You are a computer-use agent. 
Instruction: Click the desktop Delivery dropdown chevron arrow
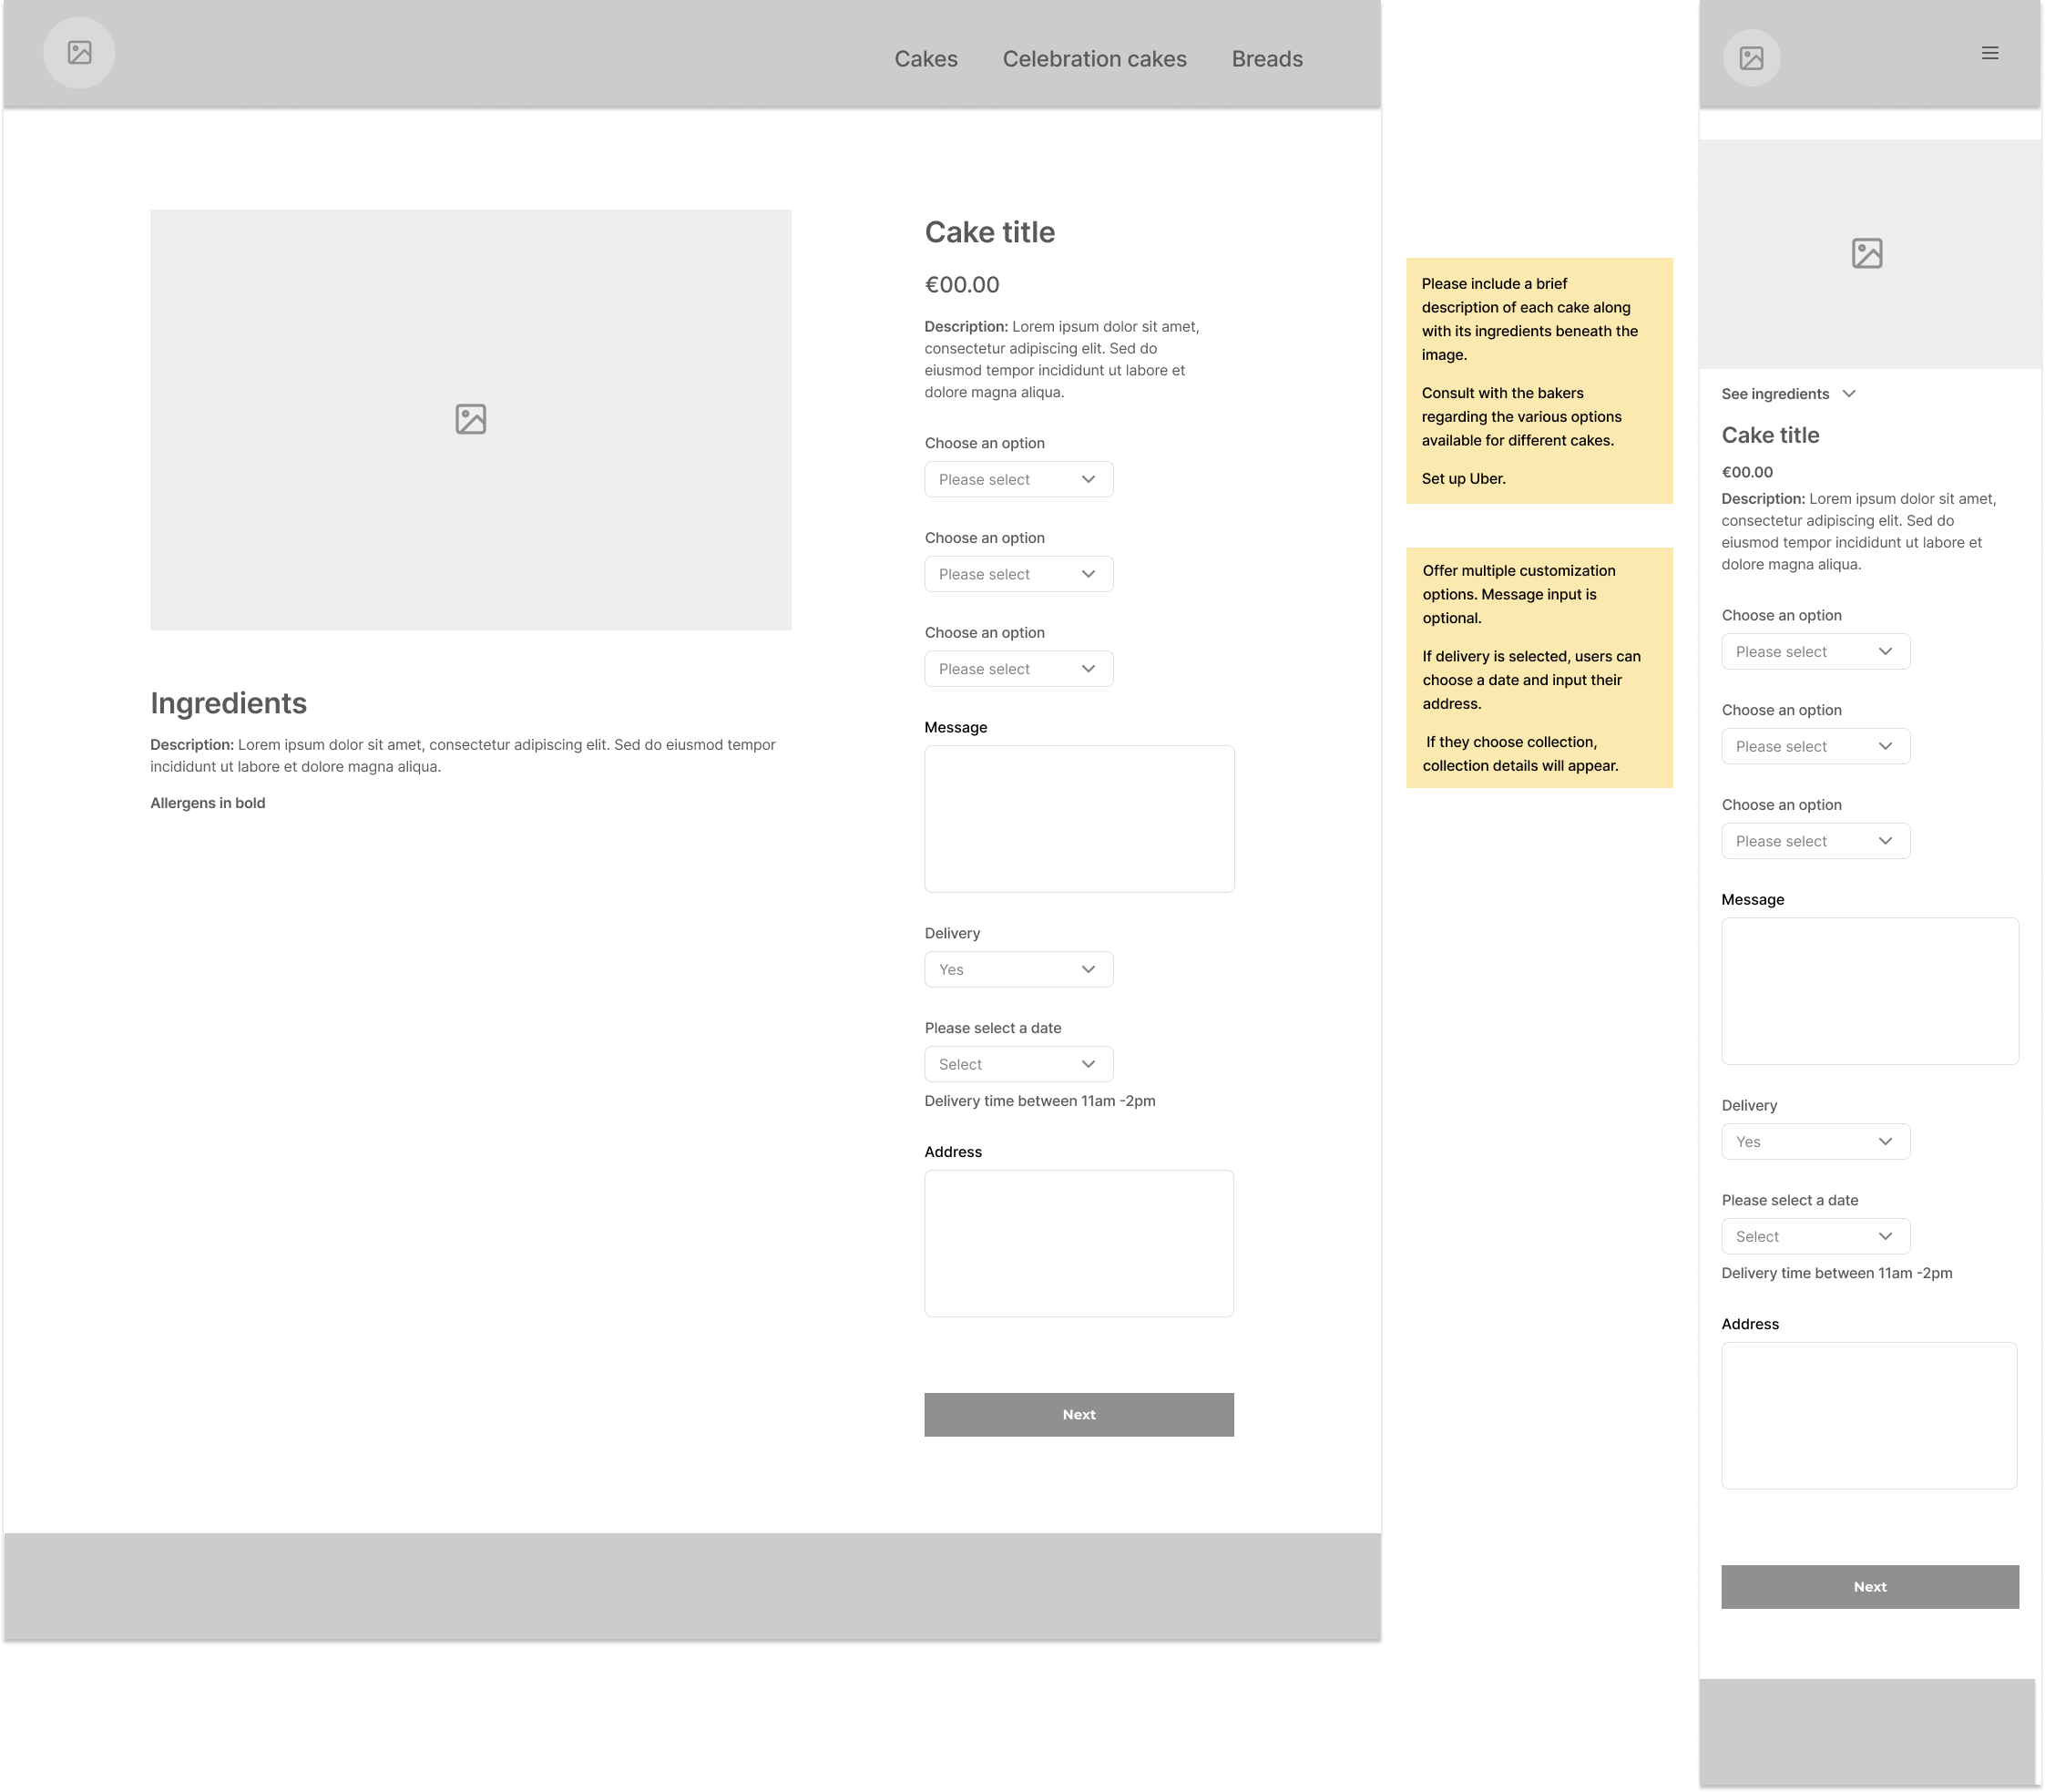click(x=1088, y=969)
